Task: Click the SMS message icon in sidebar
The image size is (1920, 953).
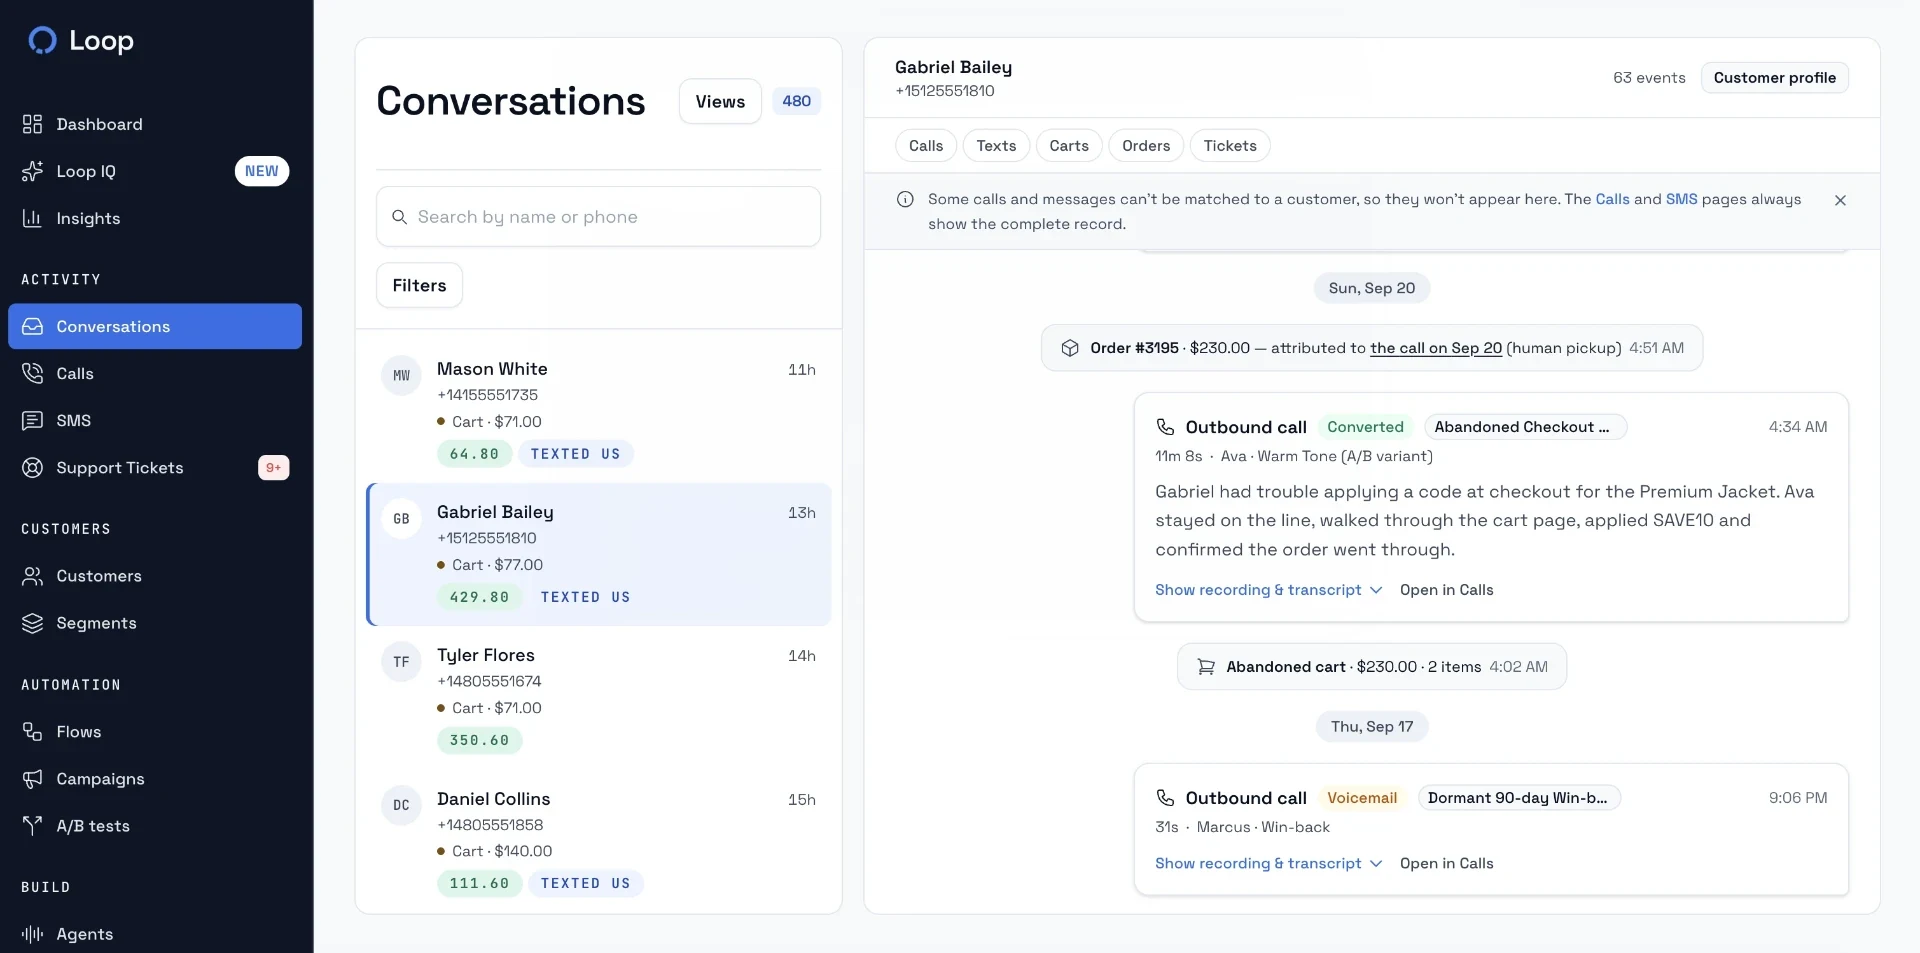Action: (x=32, y=420)
